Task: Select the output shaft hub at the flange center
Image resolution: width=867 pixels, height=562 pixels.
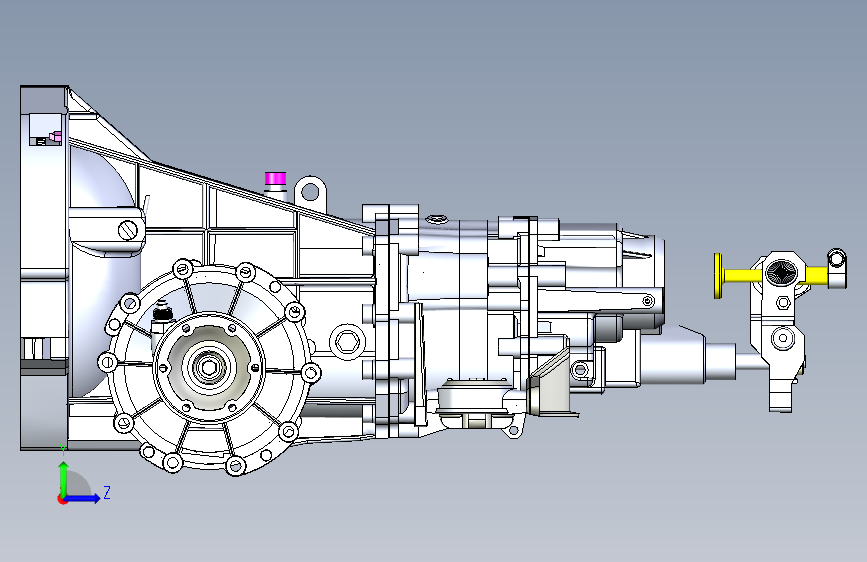Action: [x=209, y=367]
